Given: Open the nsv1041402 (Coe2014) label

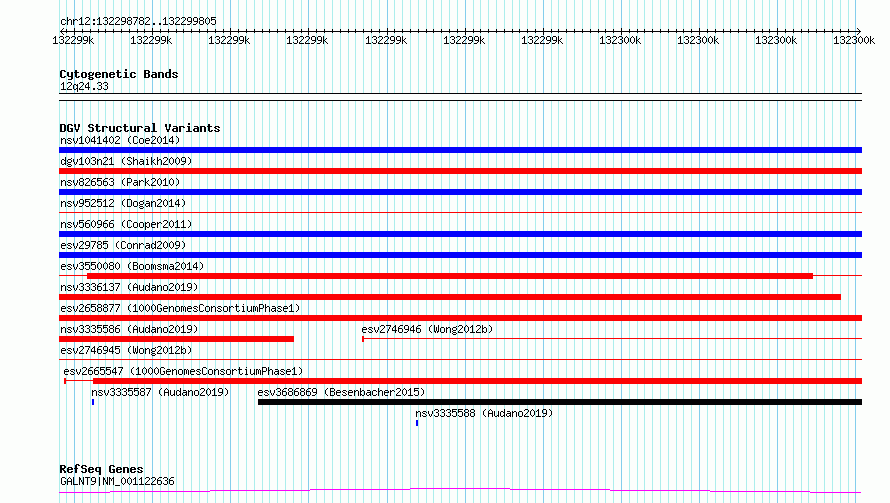Looking at the screenshot, I should tap(120, 140).
